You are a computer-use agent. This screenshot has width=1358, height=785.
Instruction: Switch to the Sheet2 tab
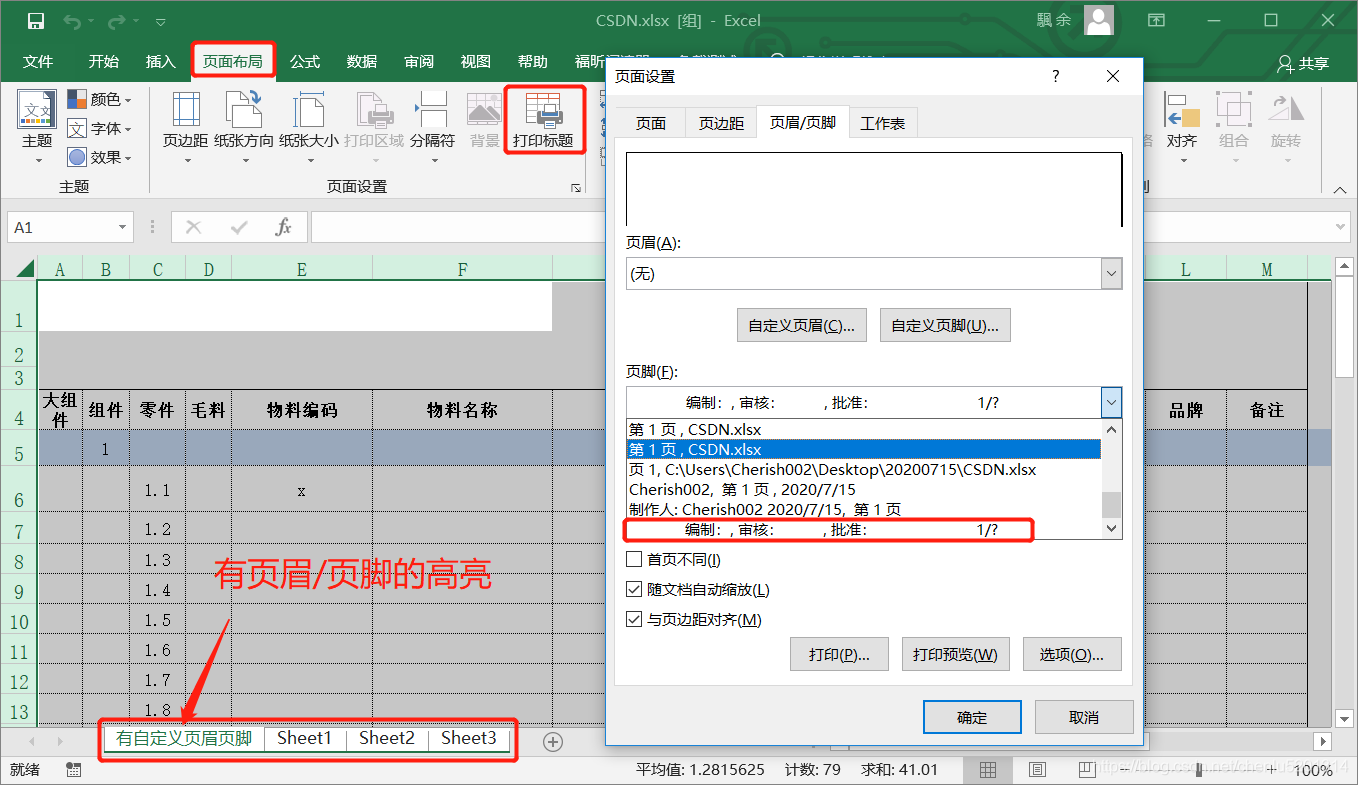387,738
